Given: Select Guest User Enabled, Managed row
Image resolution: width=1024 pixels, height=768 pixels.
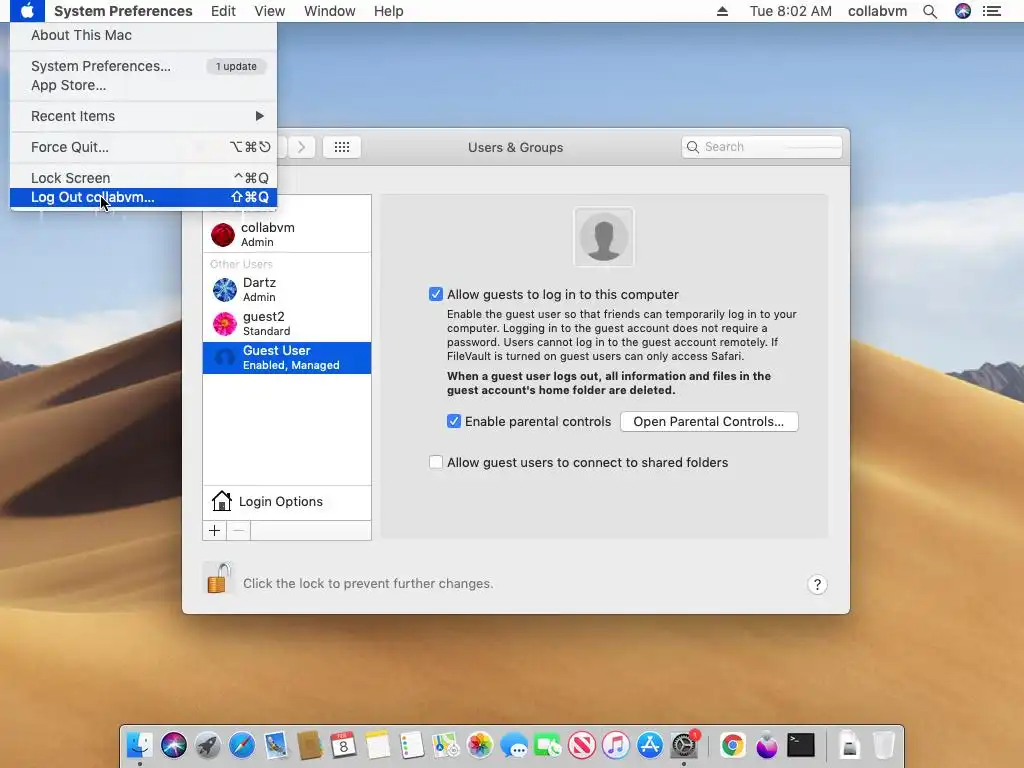Looking at the screenshot, I should pyautogui.click(x=287, y=358).
